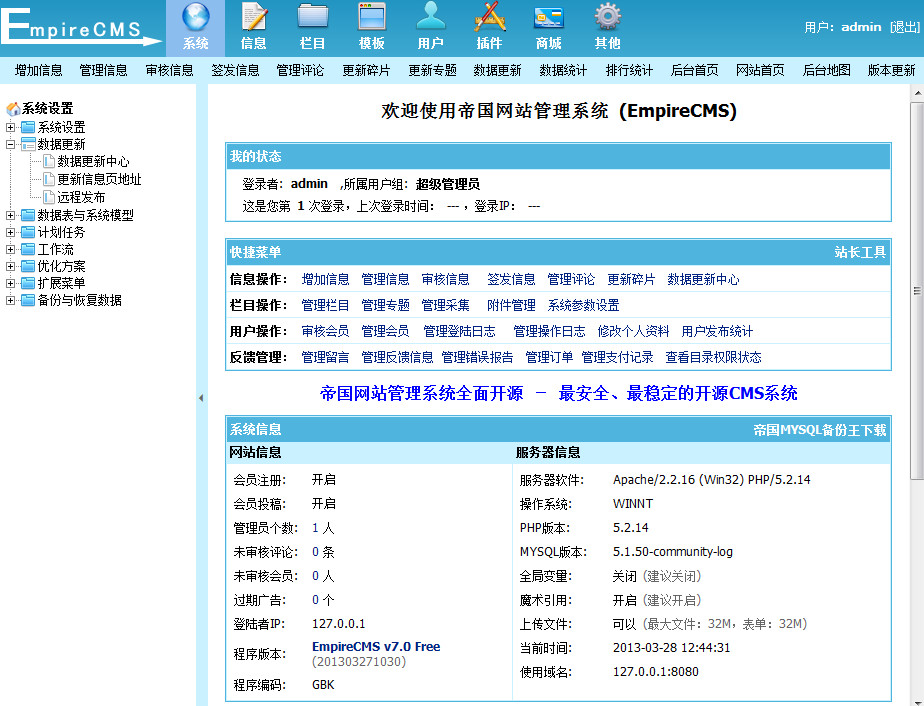Viewport: 924px width, 706px height.
Task: Expand the 系统设置 tree node
Action: click(10, 127)
